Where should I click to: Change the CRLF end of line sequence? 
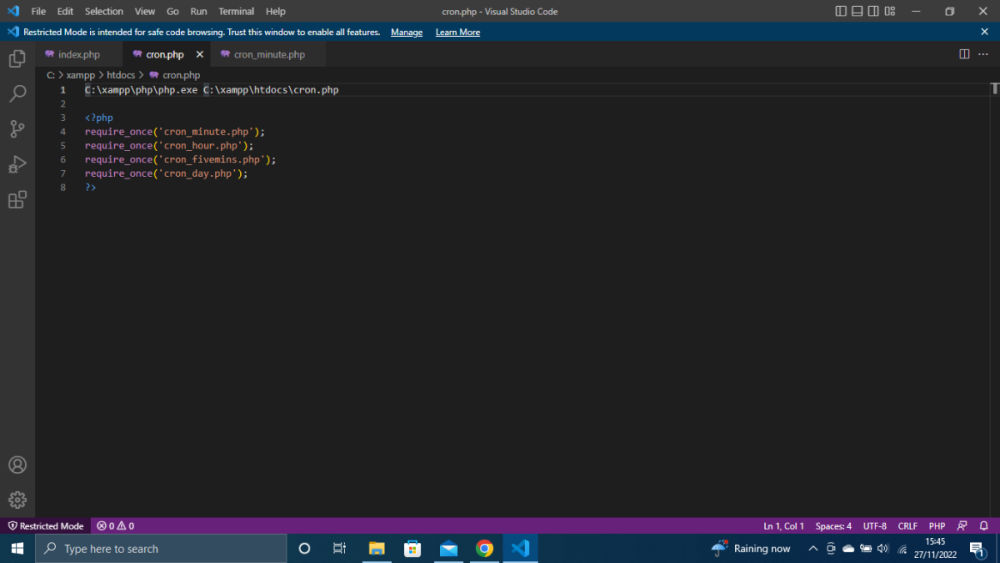[907, 526]
